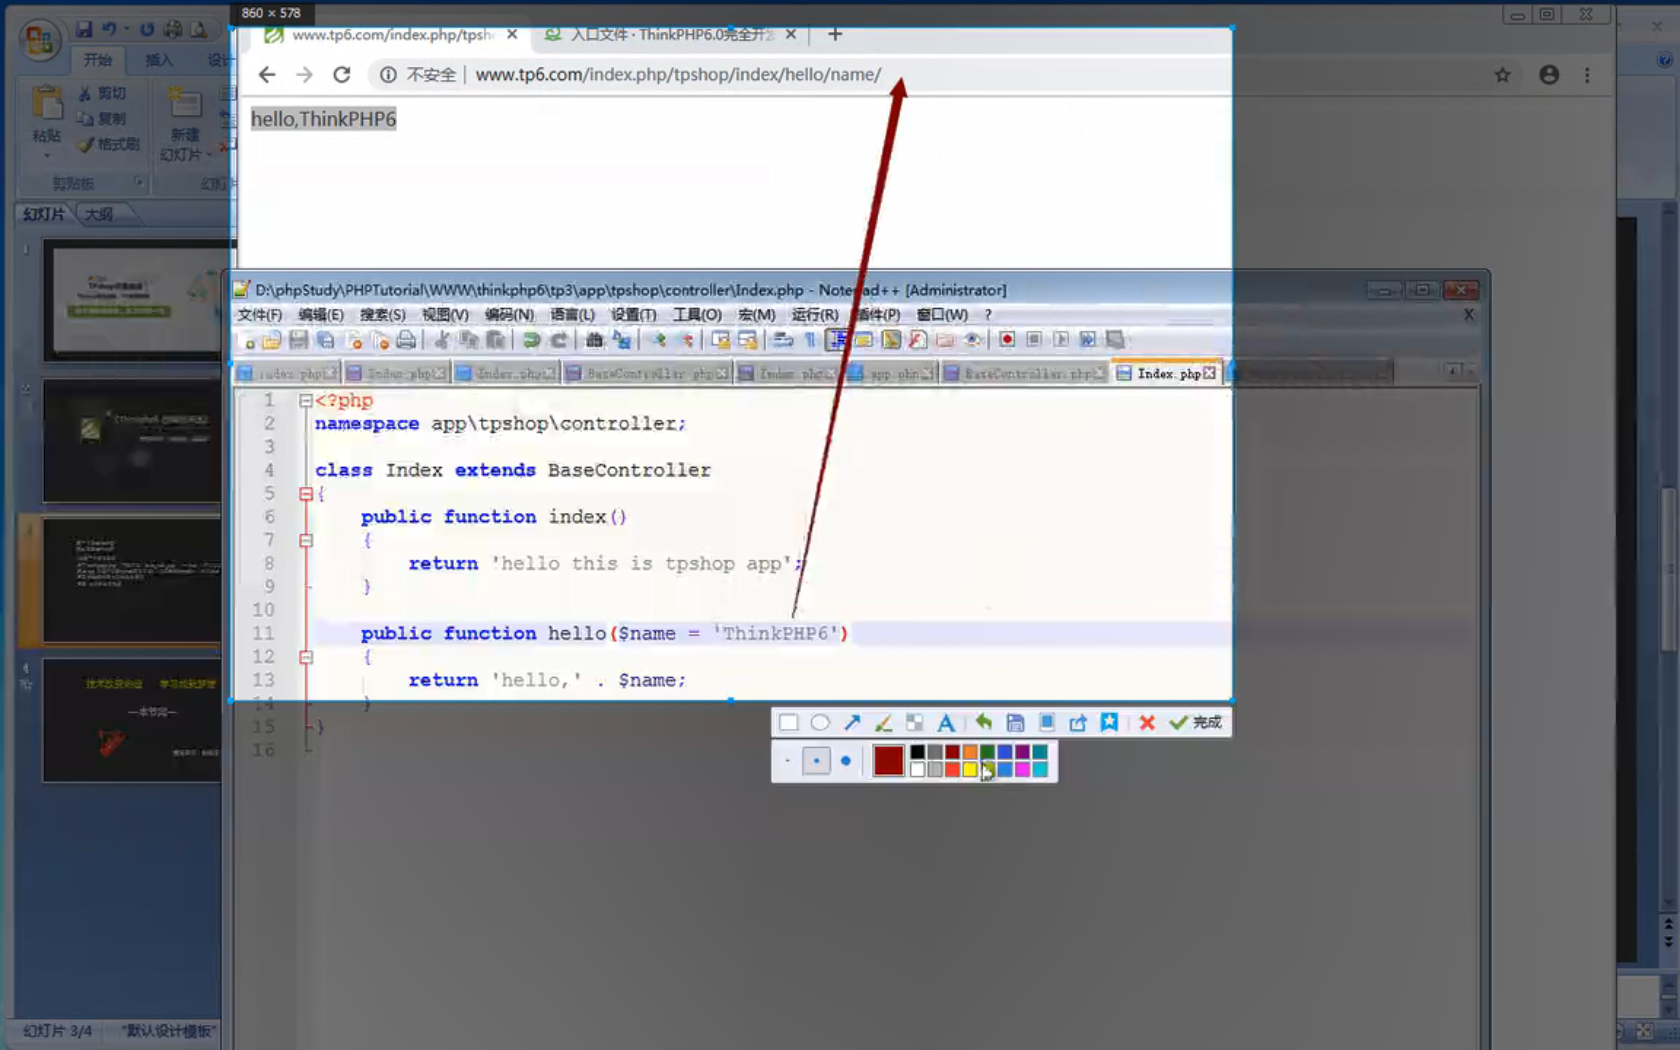1680x1050 pixels.
Task: Go back in the browser
Action: [x=266, y=74]
